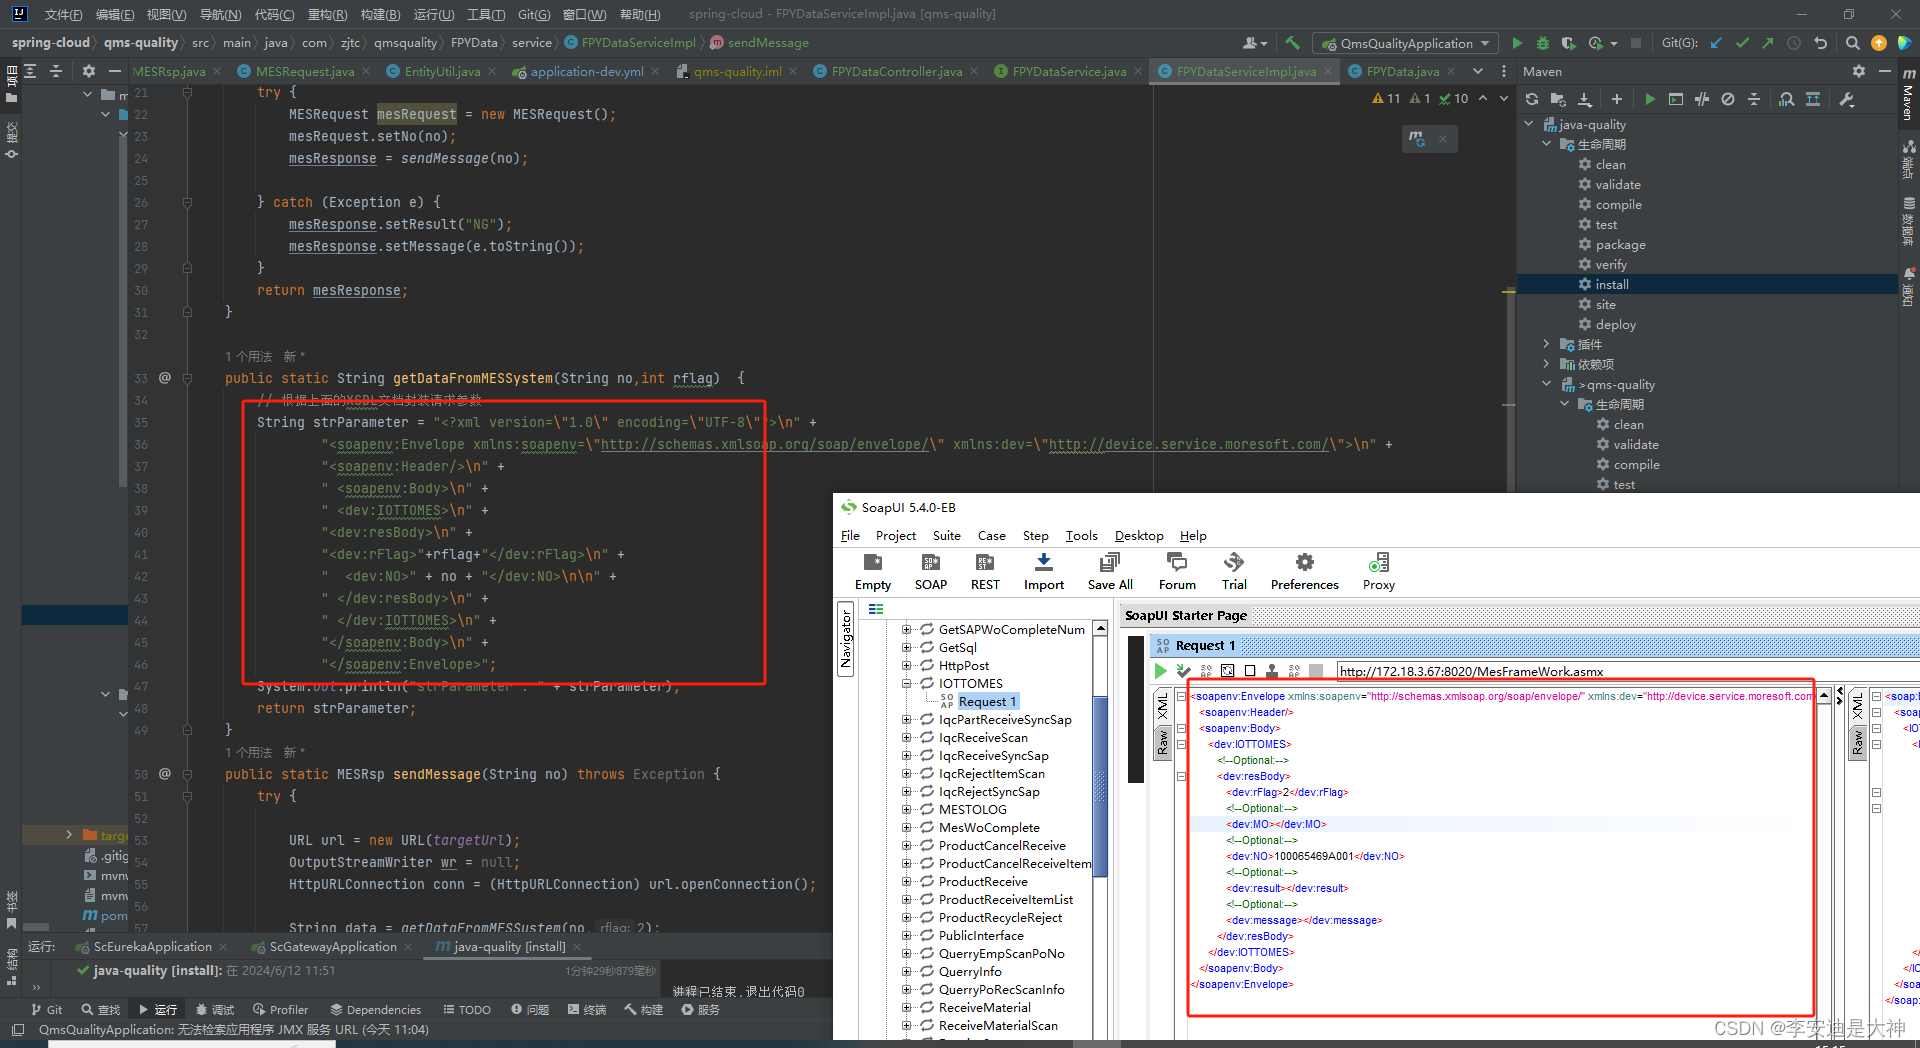Open SoapUI Project menu
Image resolution: width=1920 pixels, height=1048 pixels.
click(x=896, y=536)
